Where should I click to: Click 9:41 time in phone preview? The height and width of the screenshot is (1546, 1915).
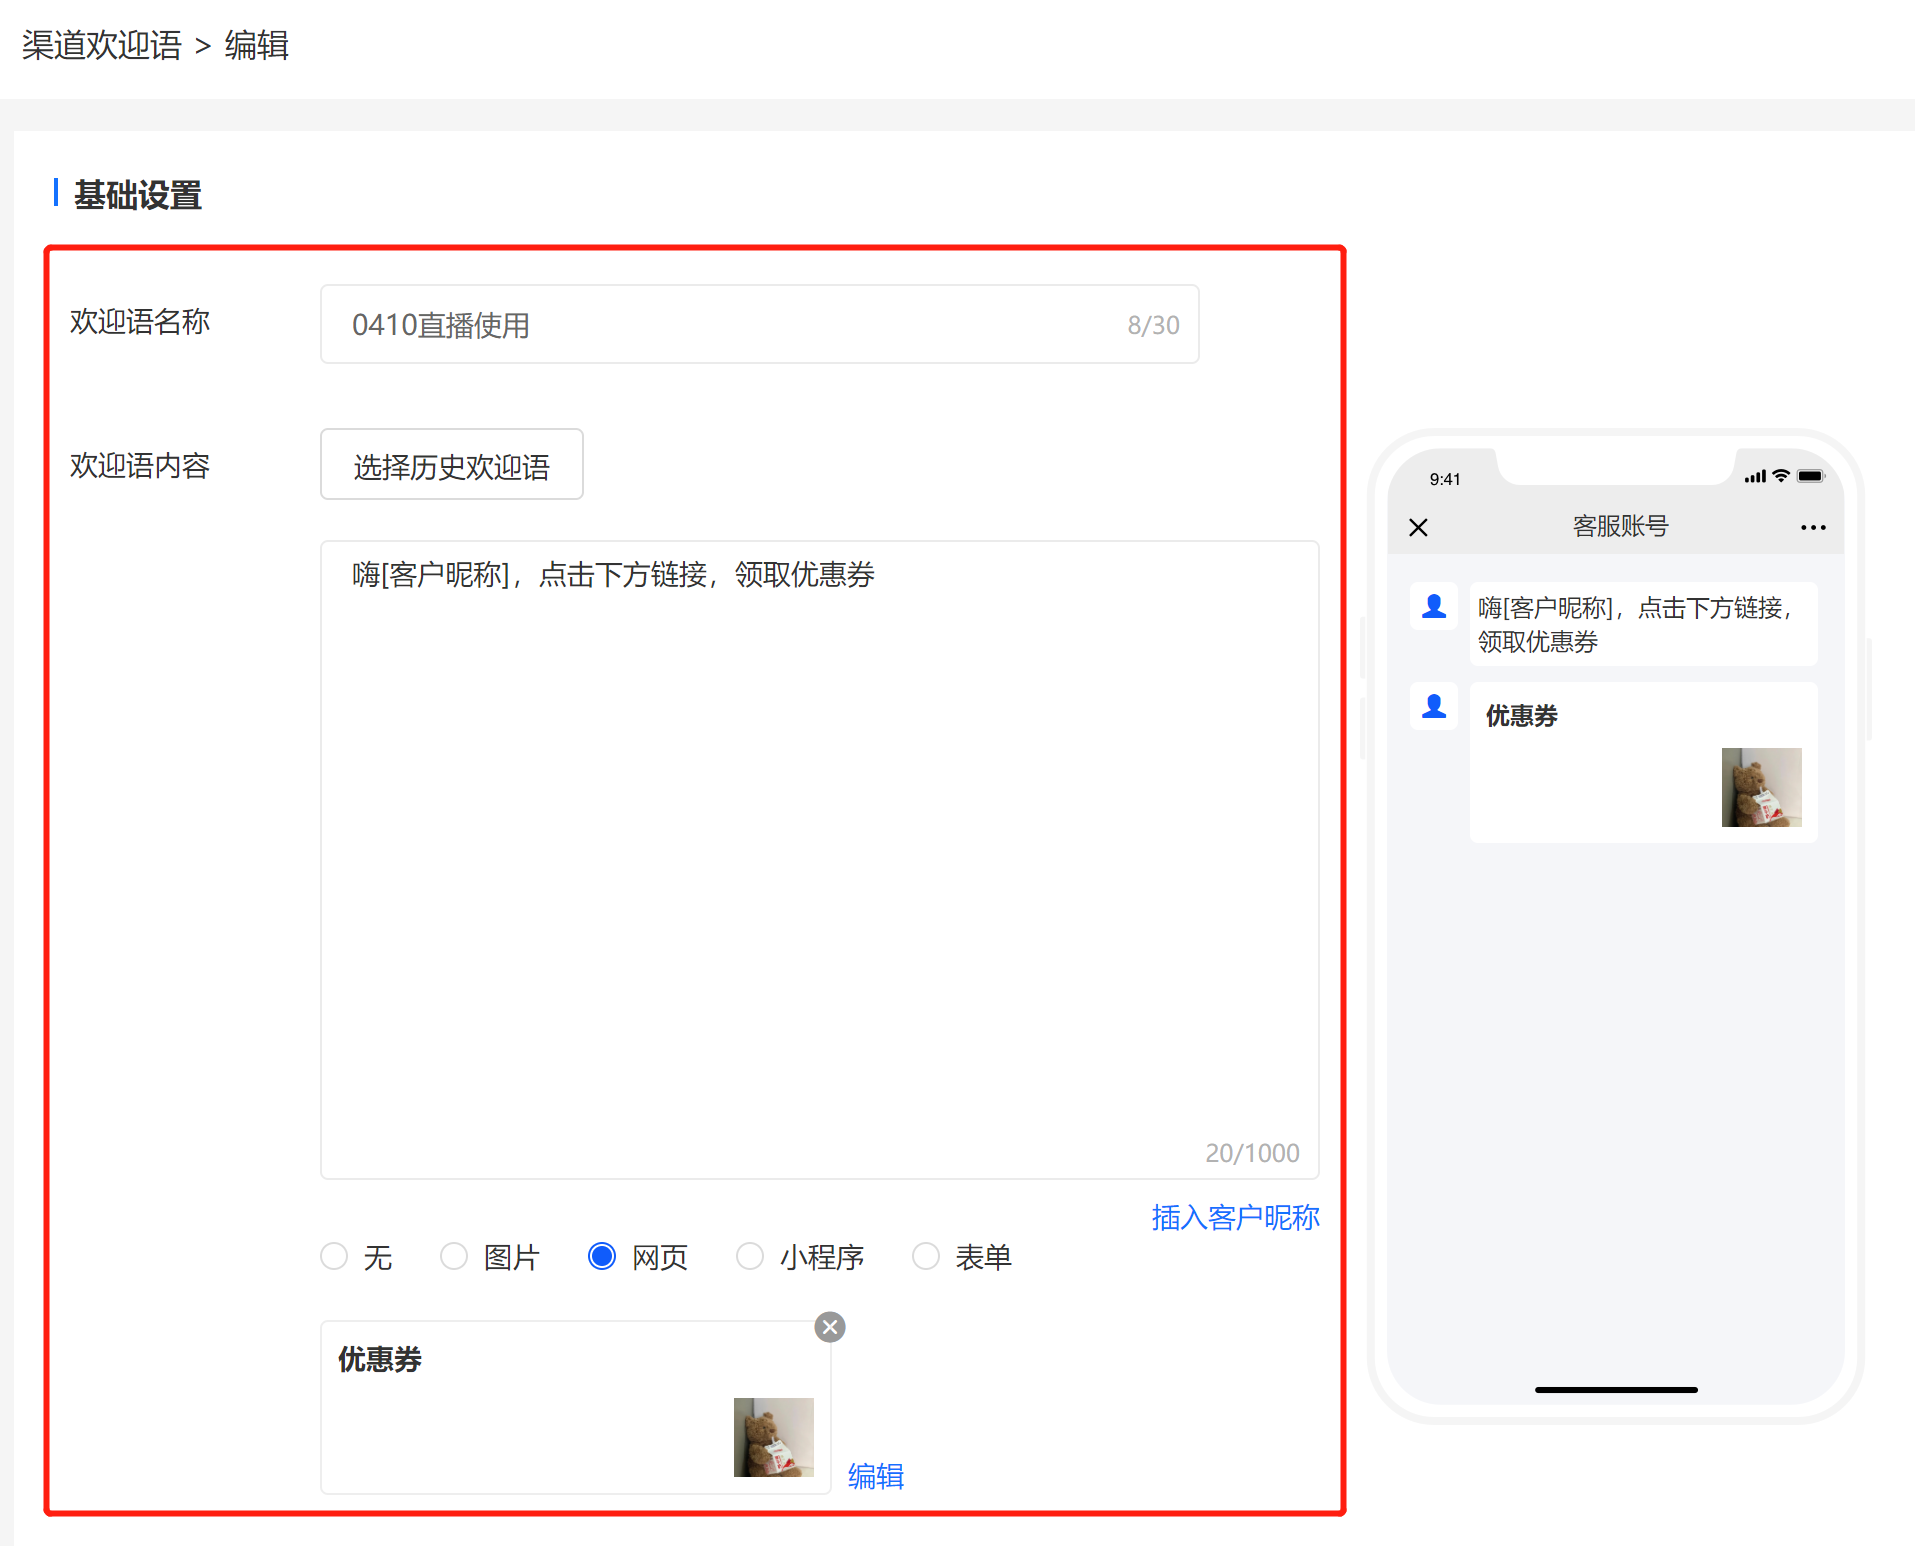pyautogui.click(x=1445, y=479)
